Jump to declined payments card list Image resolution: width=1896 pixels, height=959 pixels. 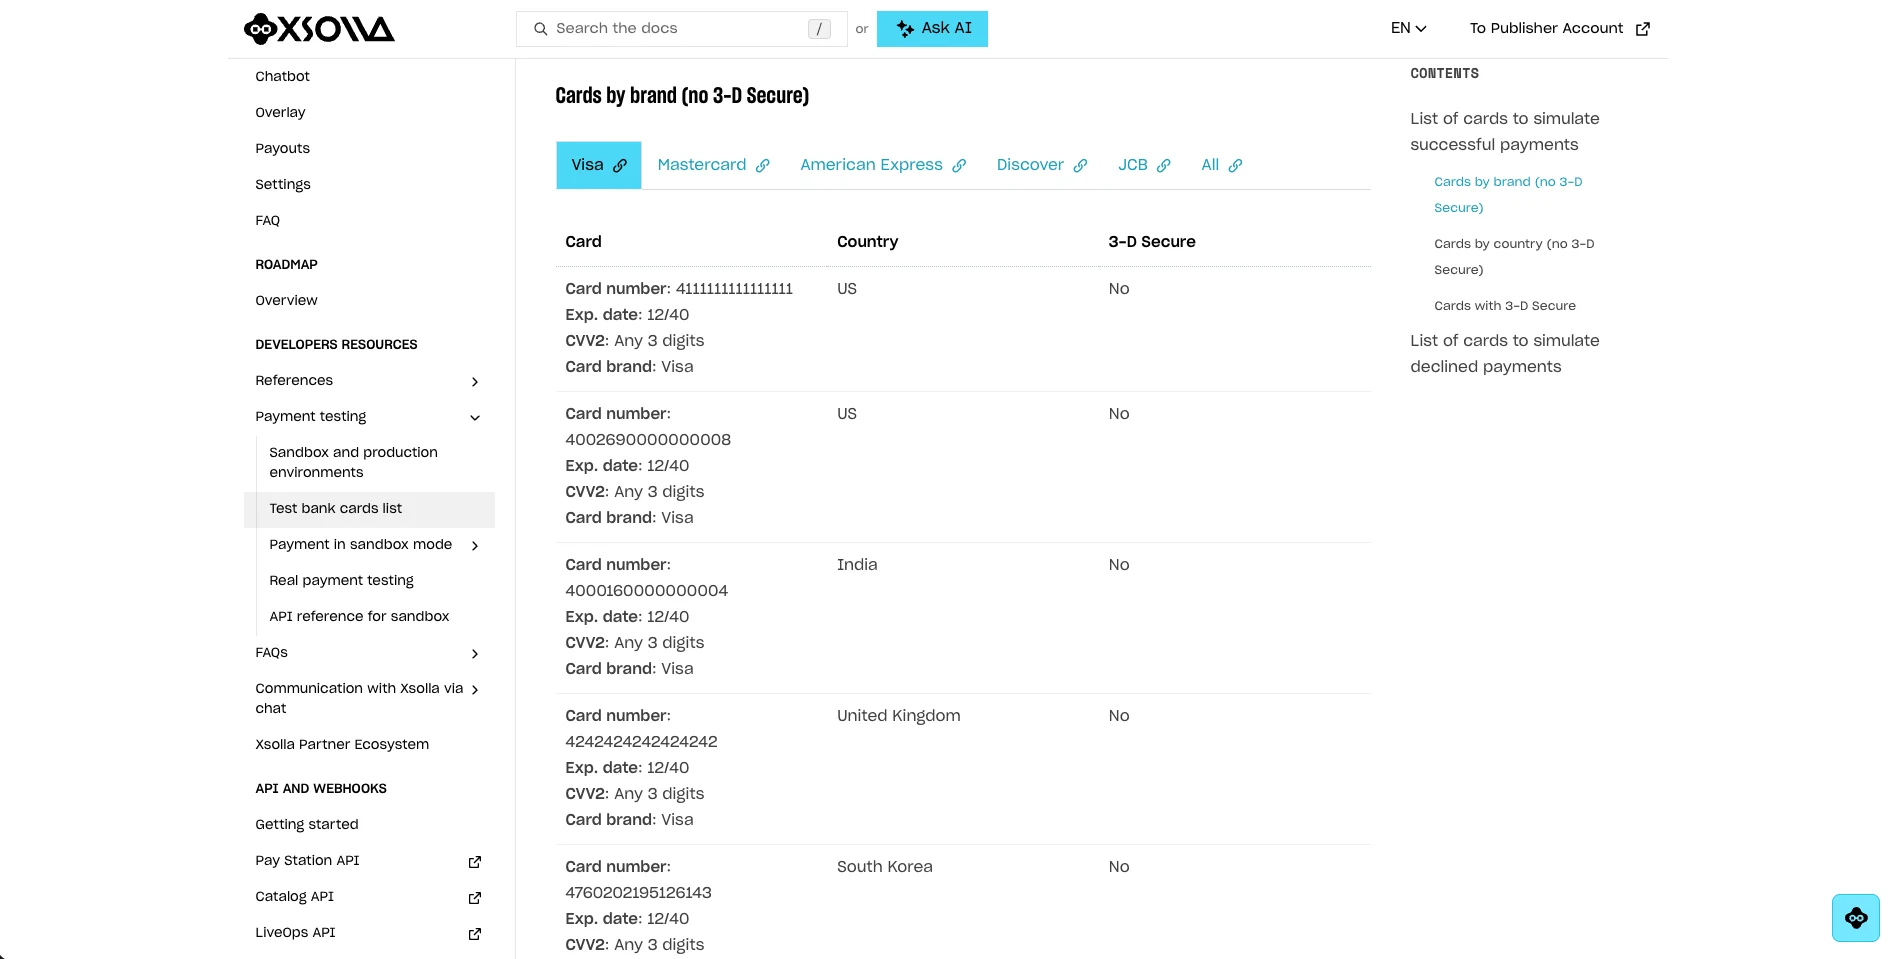click(x=1504, y=354)
